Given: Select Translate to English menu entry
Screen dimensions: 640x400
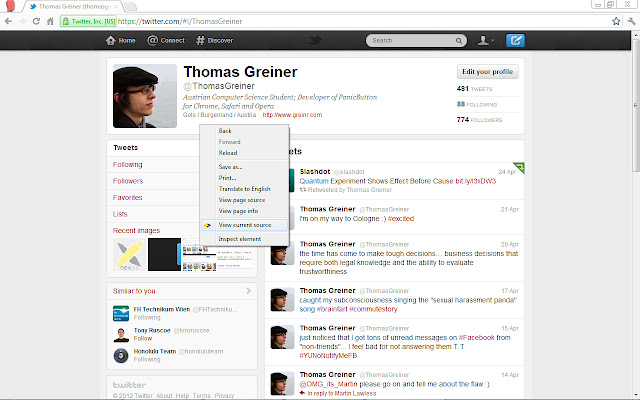Looking at the screenshot, I should [245, 189].
